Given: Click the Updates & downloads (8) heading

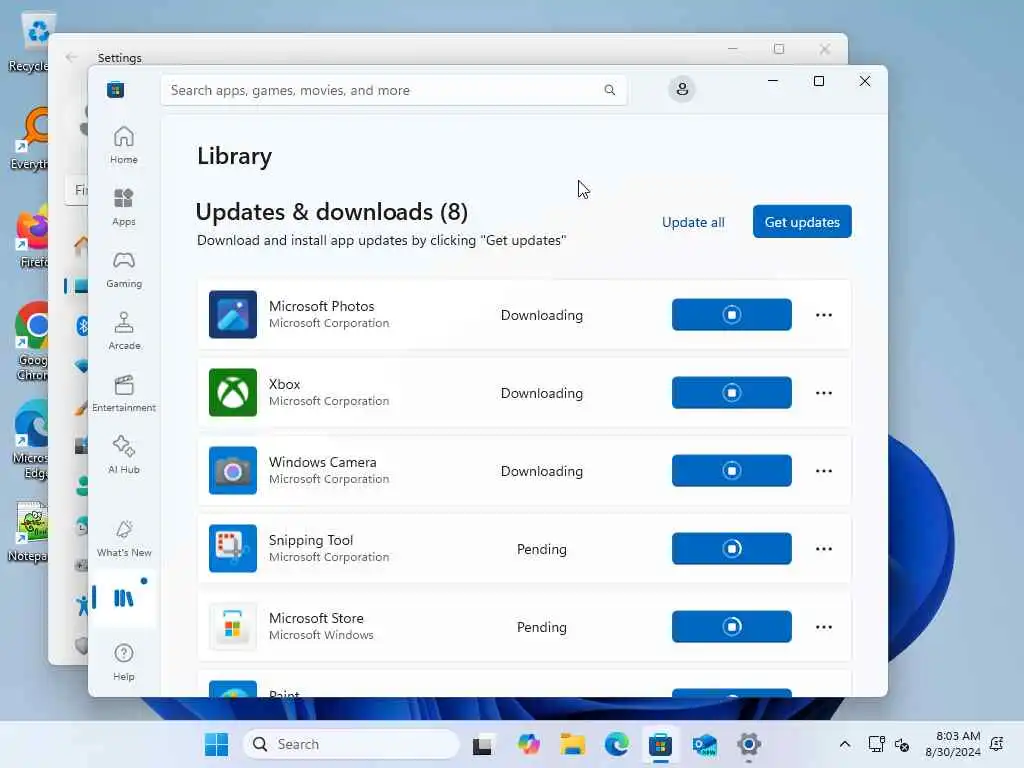Looking at the screenshot, I should [332, 212].
